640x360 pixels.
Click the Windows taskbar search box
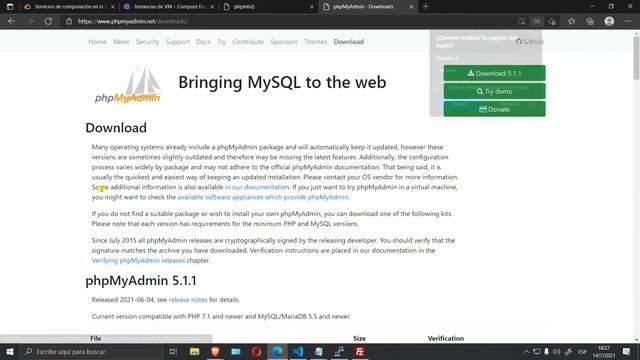(x=92, y=351)
